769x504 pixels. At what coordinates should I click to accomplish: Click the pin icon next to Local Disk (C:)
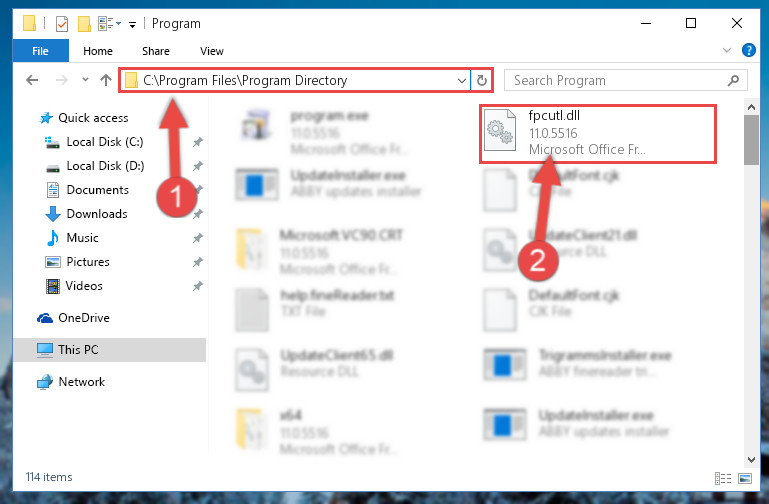coord(197,142)
